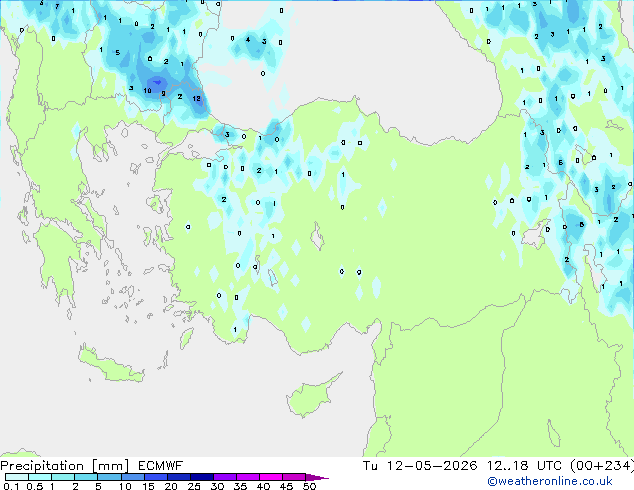
Task: Click the 40–45 mm magenta legend swatch
Action: (x=271, y=477)
